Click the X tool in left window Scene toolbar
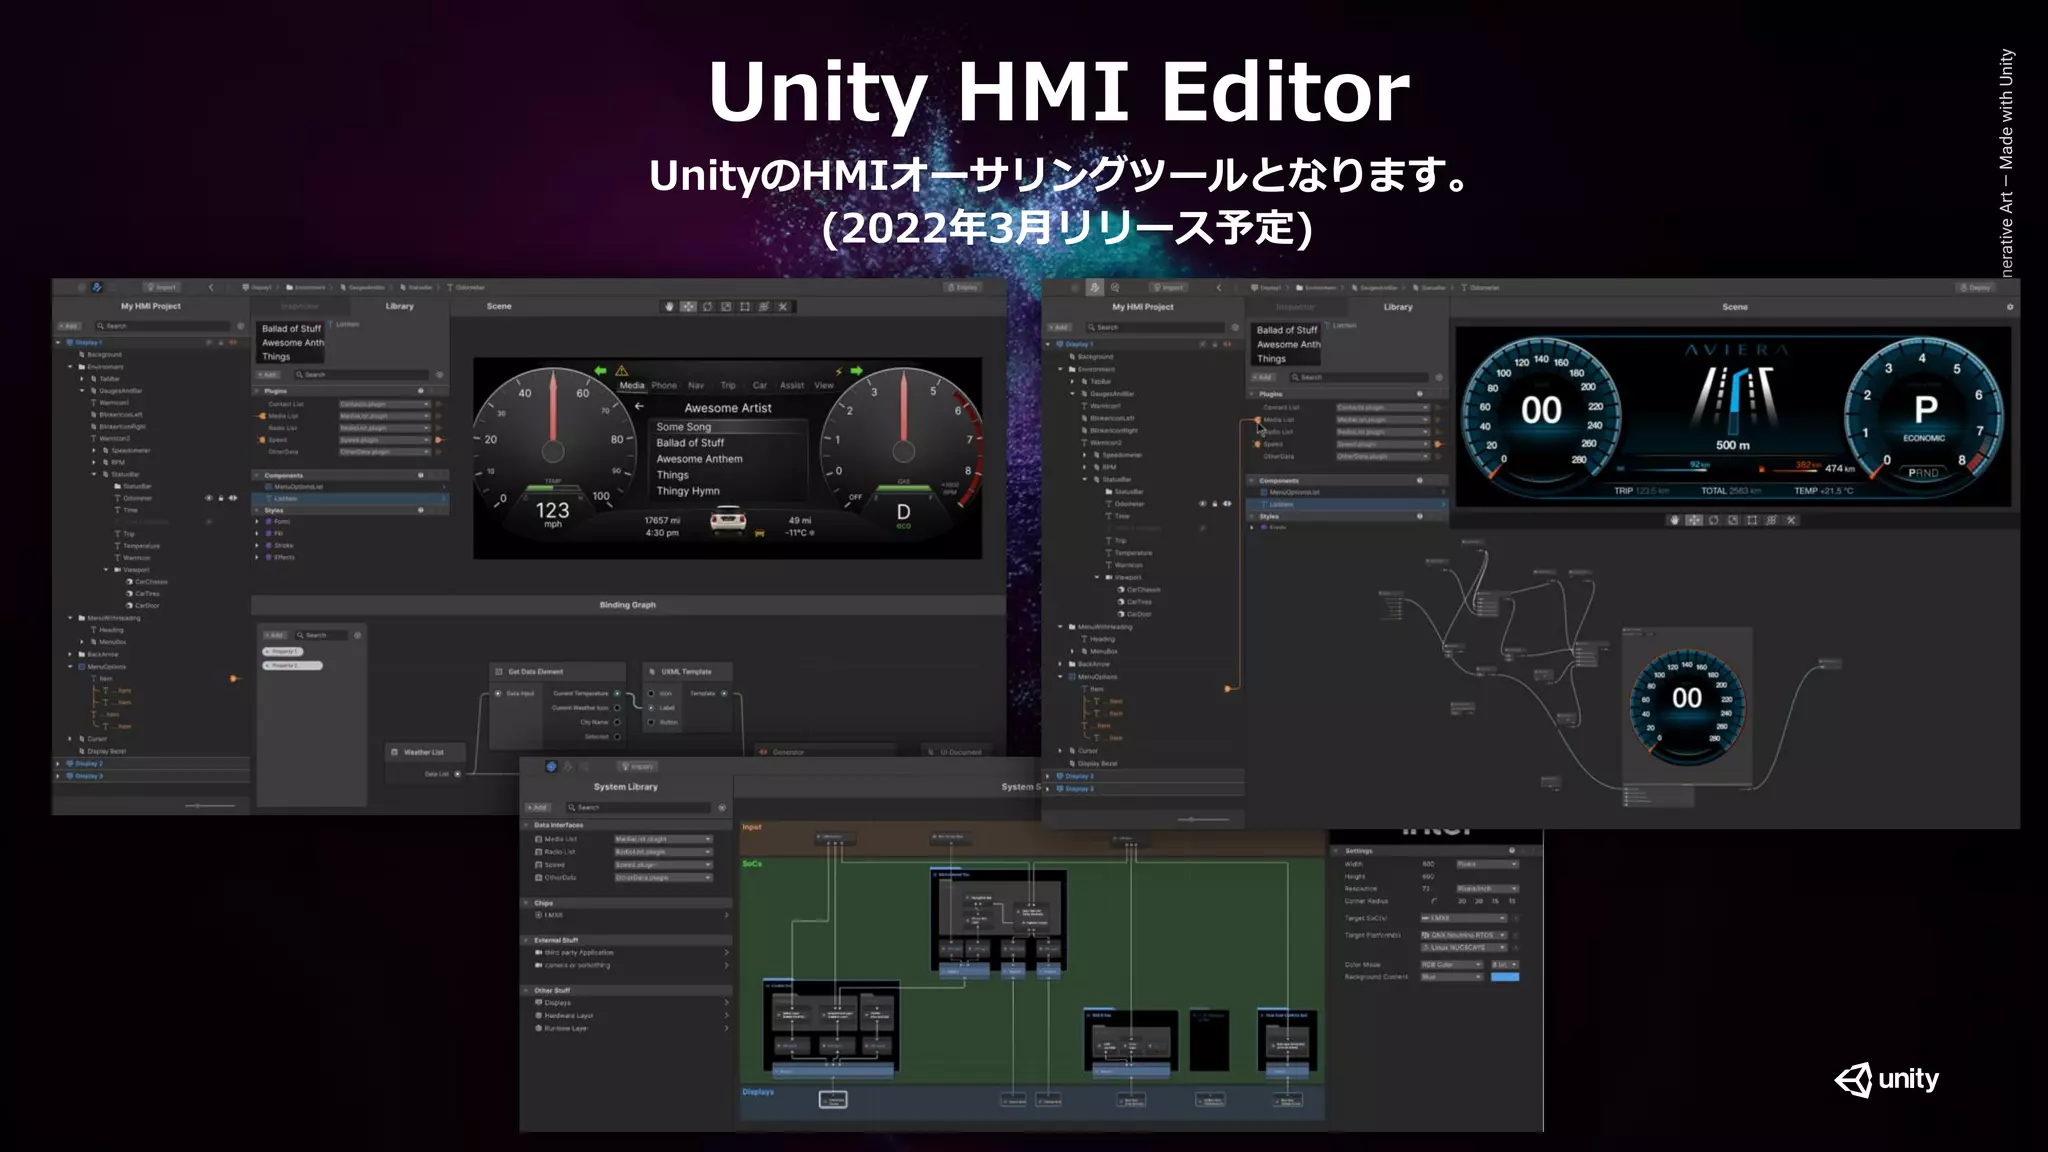The height and width of the screenshot is (1152, 2048). (783, 307)
